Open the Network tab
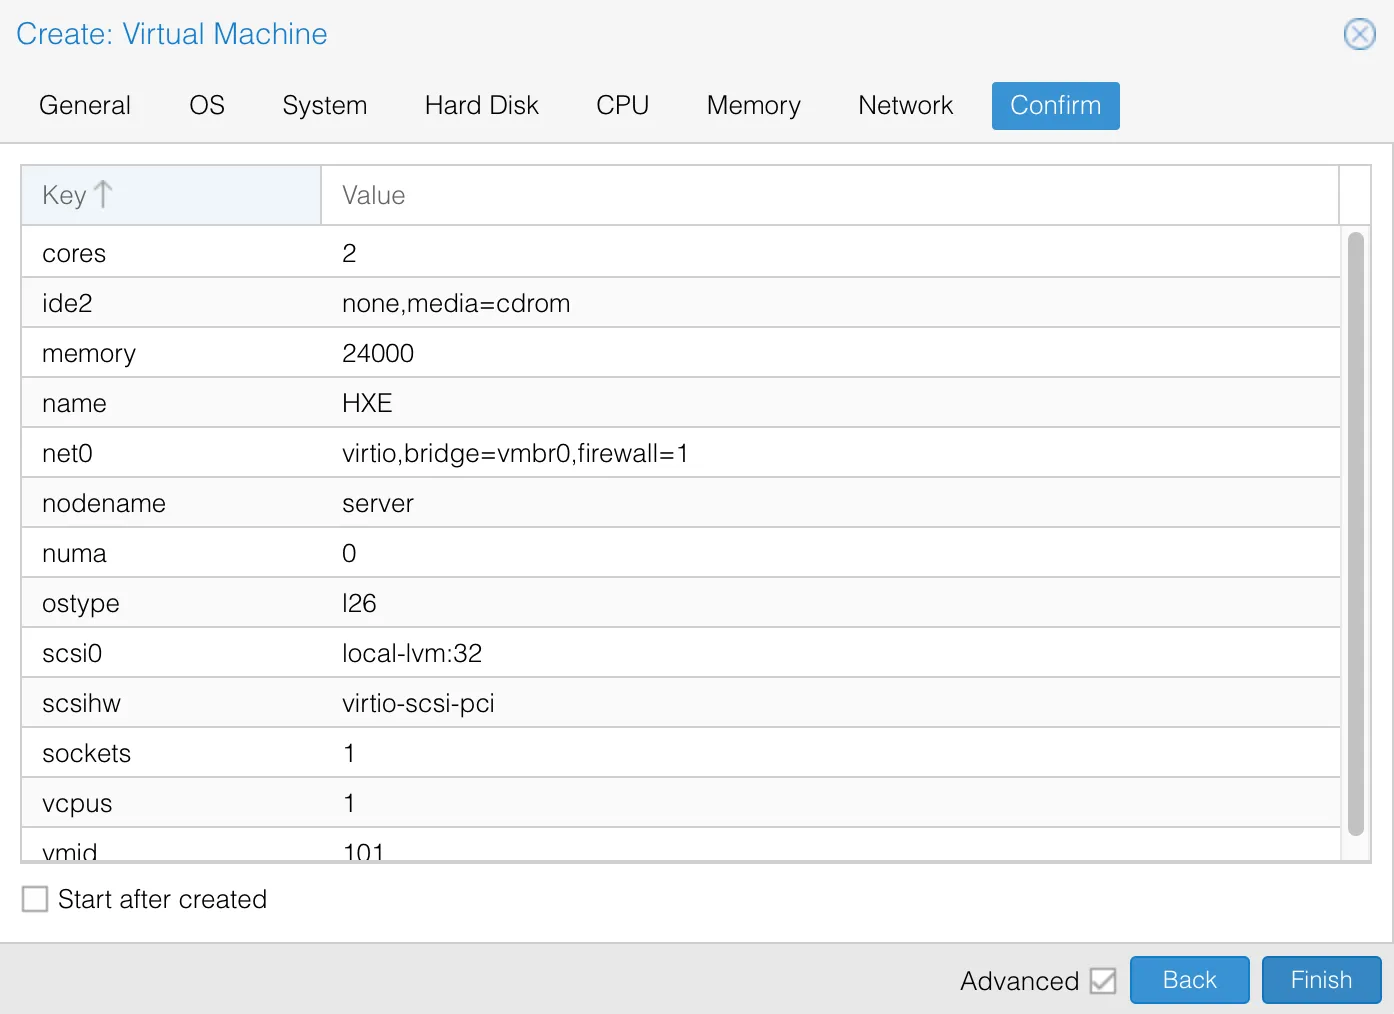 [x=905, y=106]
